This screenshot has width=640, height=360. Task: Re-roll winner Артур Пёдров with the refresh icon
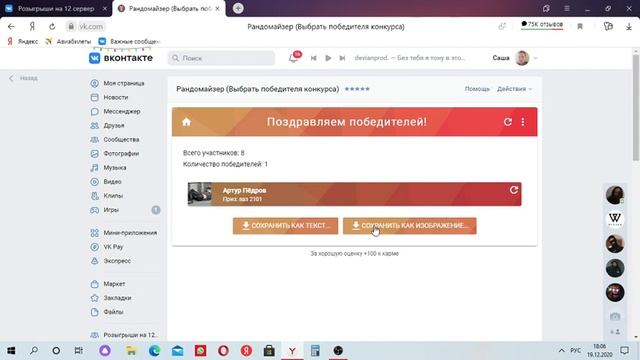coord(513,190)
